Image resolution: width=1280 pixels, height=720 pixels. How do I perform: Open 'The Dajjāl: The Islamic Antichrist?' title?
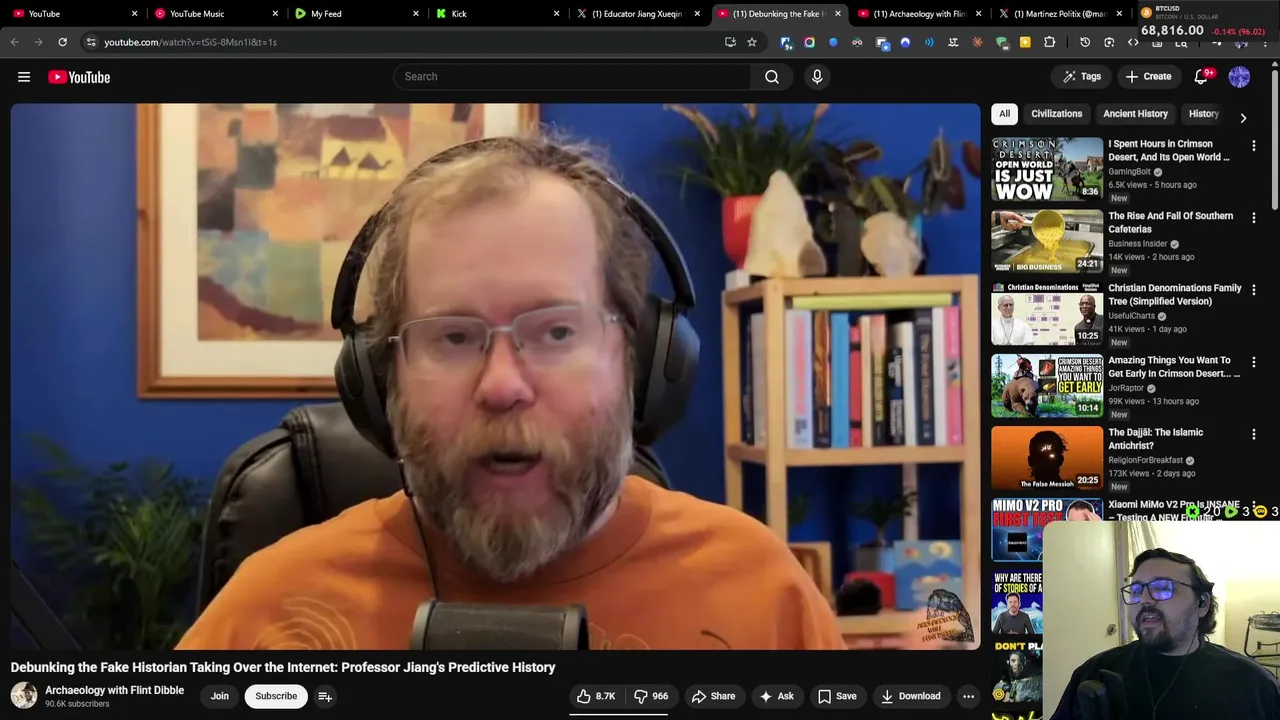1156,439
